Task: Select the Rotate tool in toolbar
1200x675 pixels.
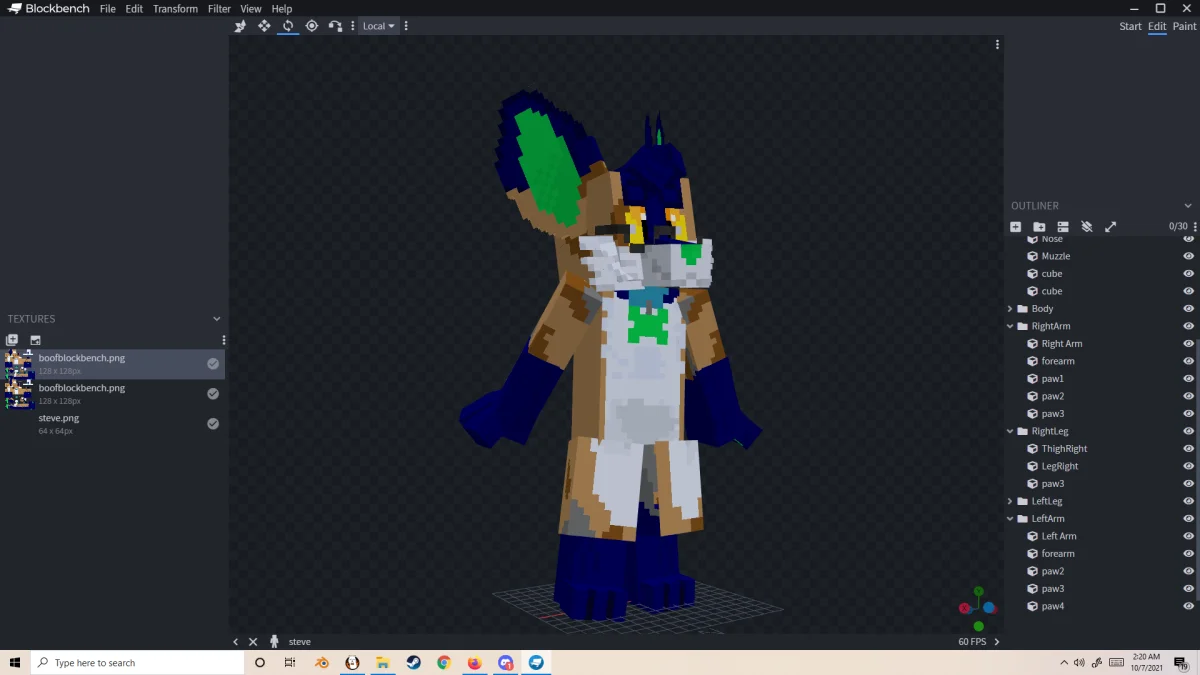Action: tap(288, 26)
